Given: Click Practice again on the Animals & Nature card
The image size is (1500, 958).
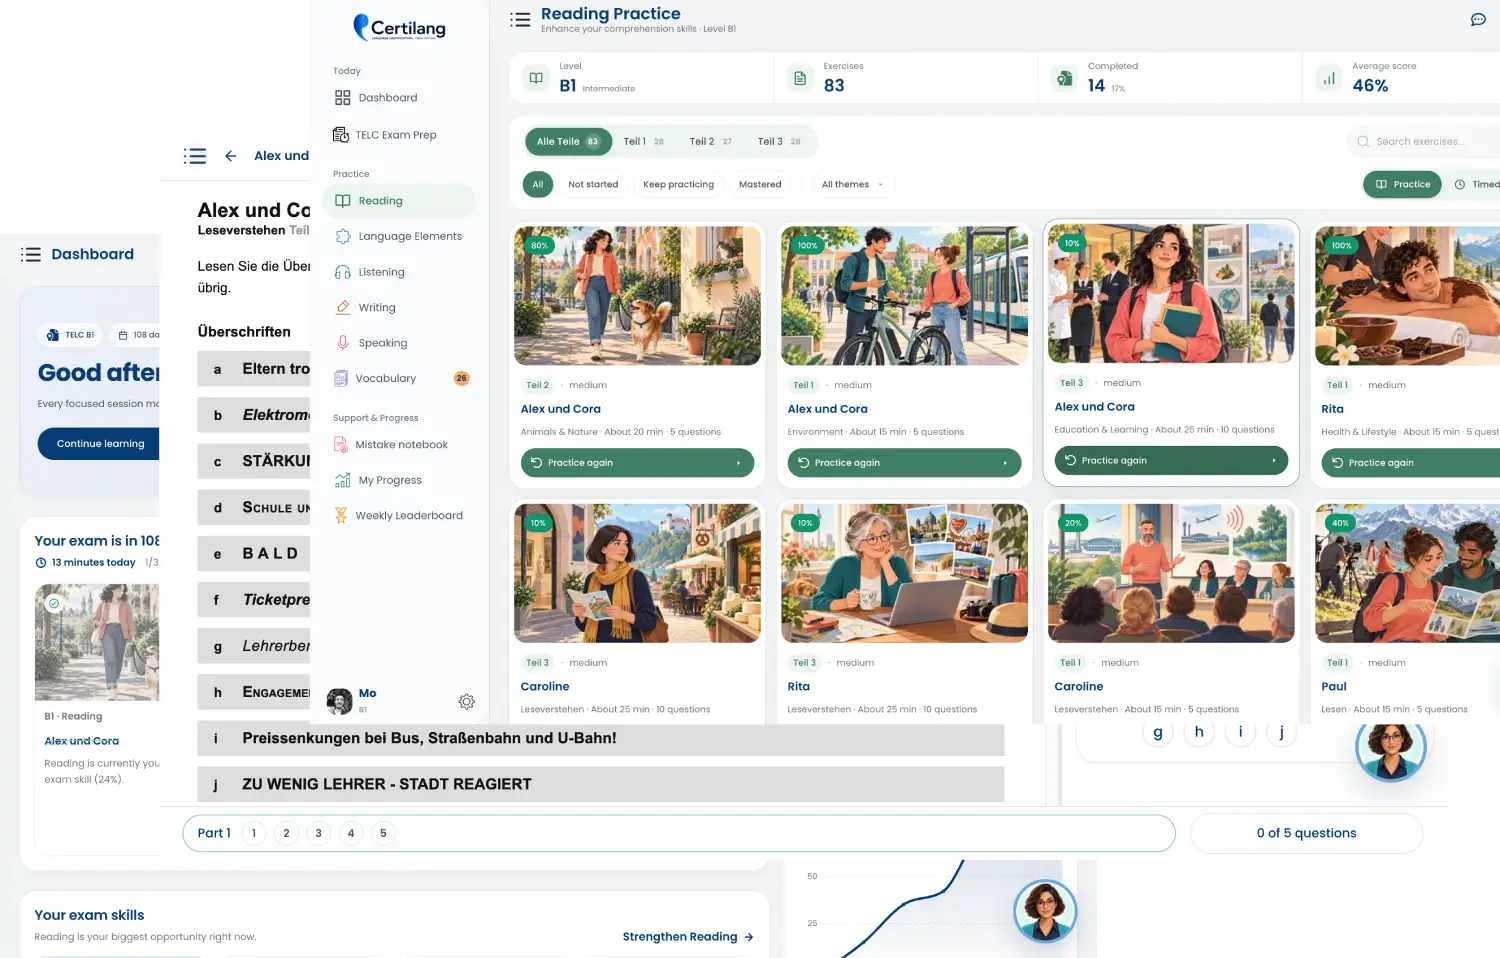Looking at the screenshot, I should [x=637, y=463].
